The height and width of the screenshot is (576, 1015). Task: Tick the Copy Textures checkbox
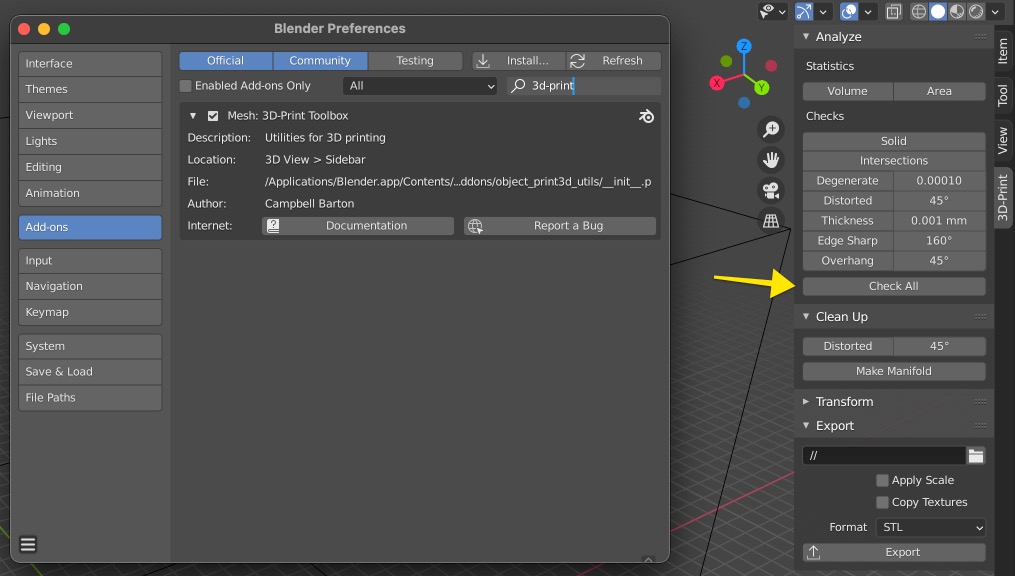pyautogui.click(x=882, y=502)
